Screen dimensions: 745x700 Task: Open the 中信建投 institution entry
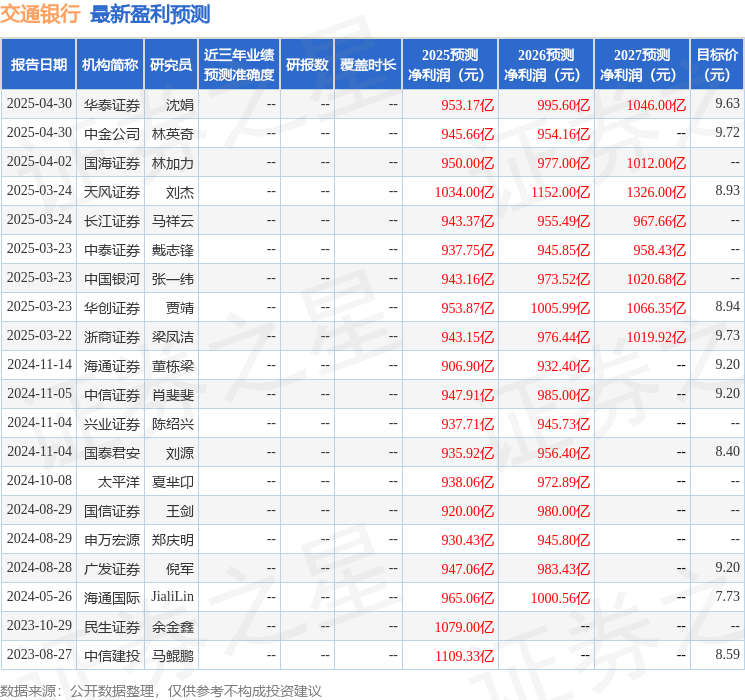tap(111, 656)
